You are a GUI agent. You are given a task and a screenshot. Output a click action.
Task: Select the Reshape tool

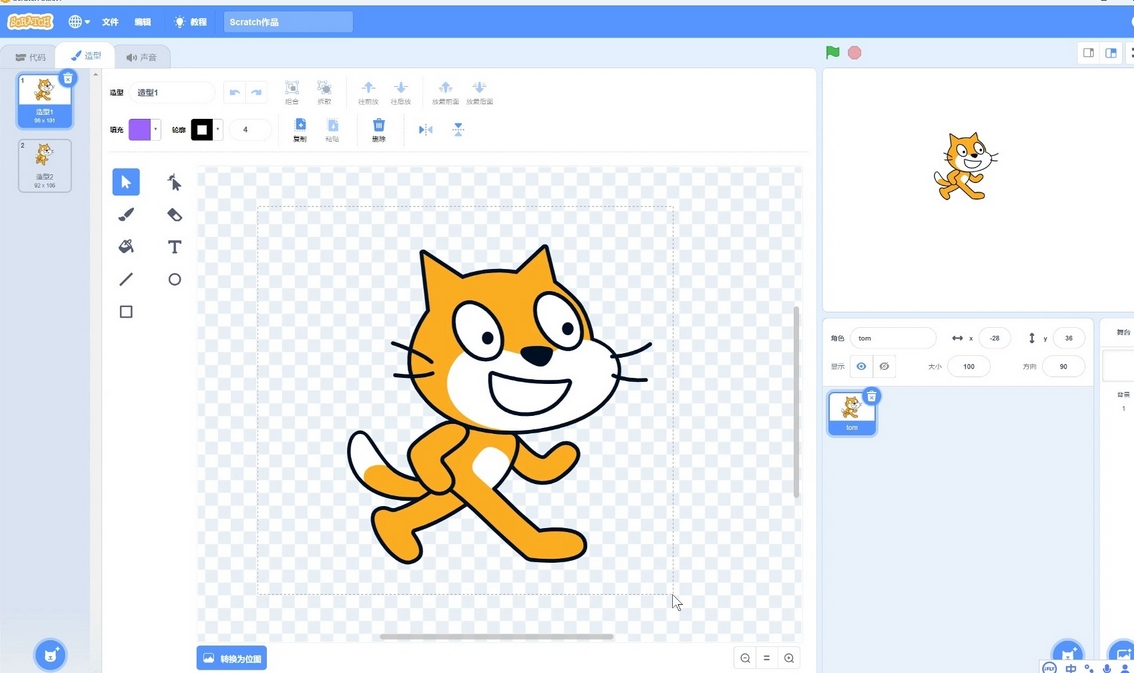174,182
